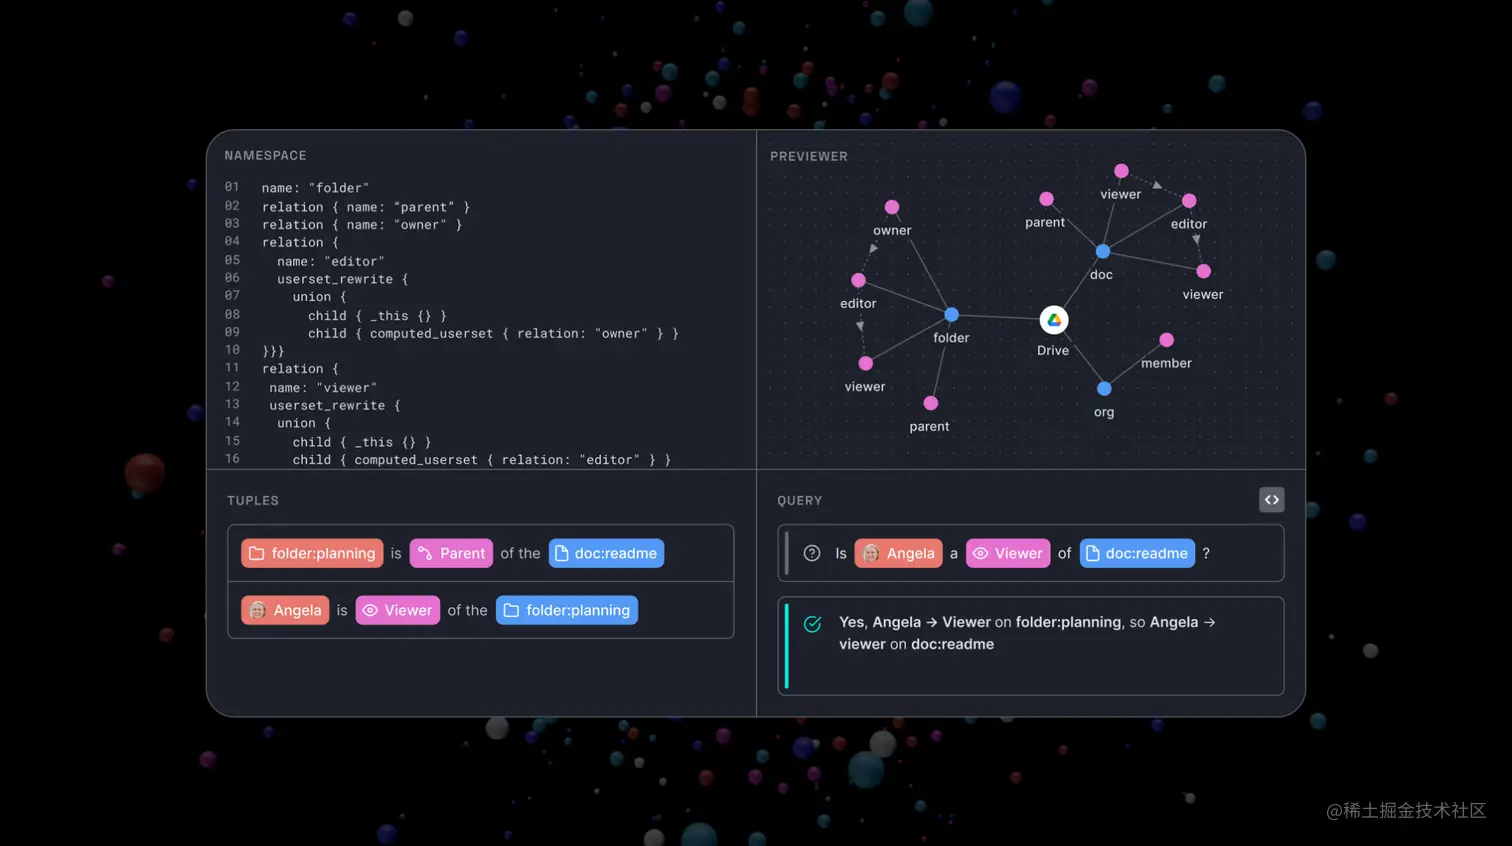1512x846 pixels.
Task: Select the org node in previewer graph
Action: [1104, 388]
